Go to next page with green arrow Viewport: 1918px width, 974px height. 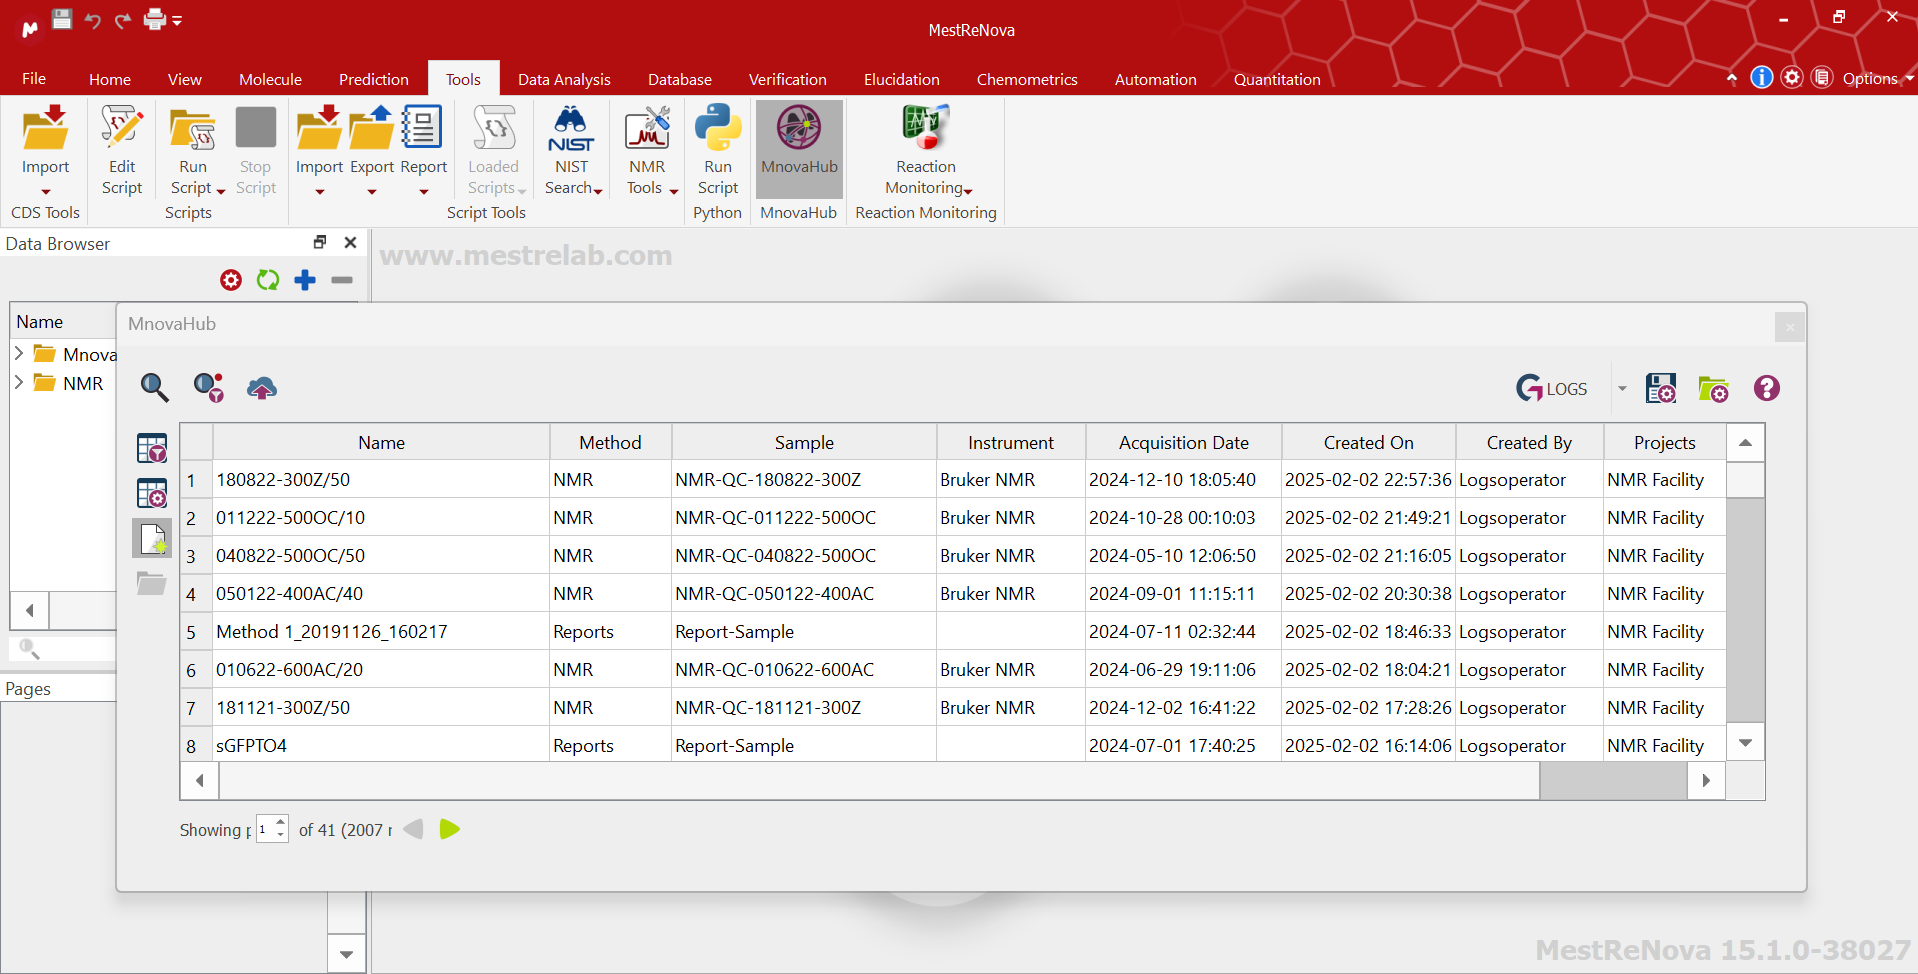pyautogui.click(x=450, y=829)
